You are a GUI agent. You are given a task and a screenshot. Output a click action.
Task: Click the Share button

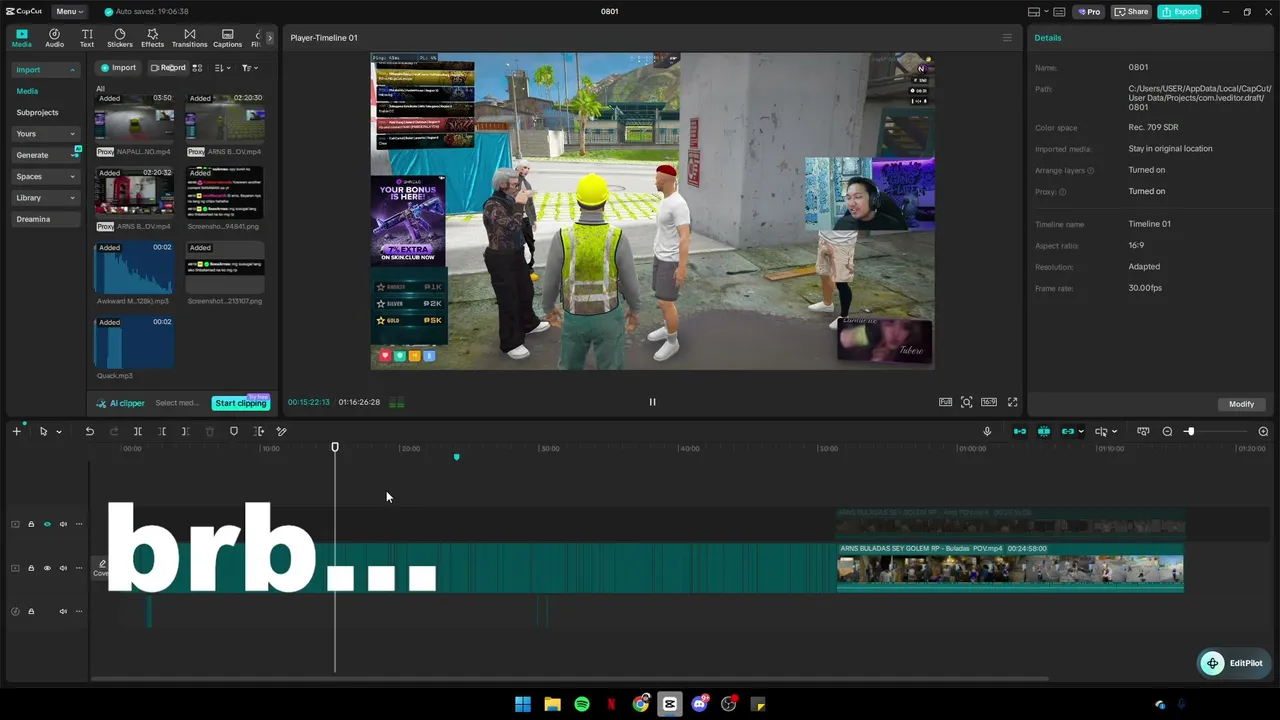pos(1132,12)
